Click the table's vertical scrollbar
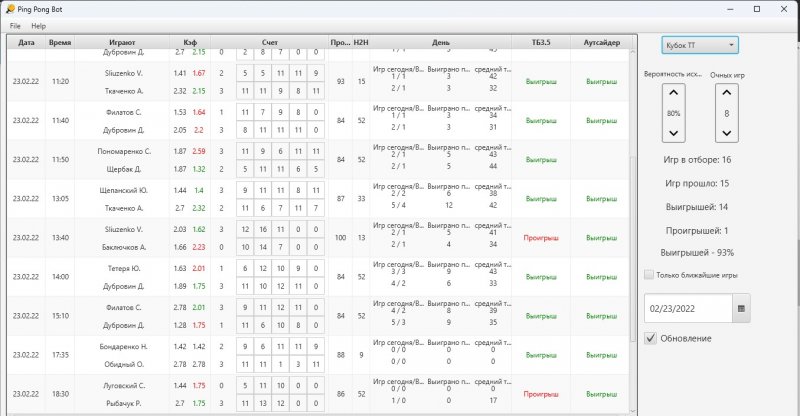 tap(631, 220)
